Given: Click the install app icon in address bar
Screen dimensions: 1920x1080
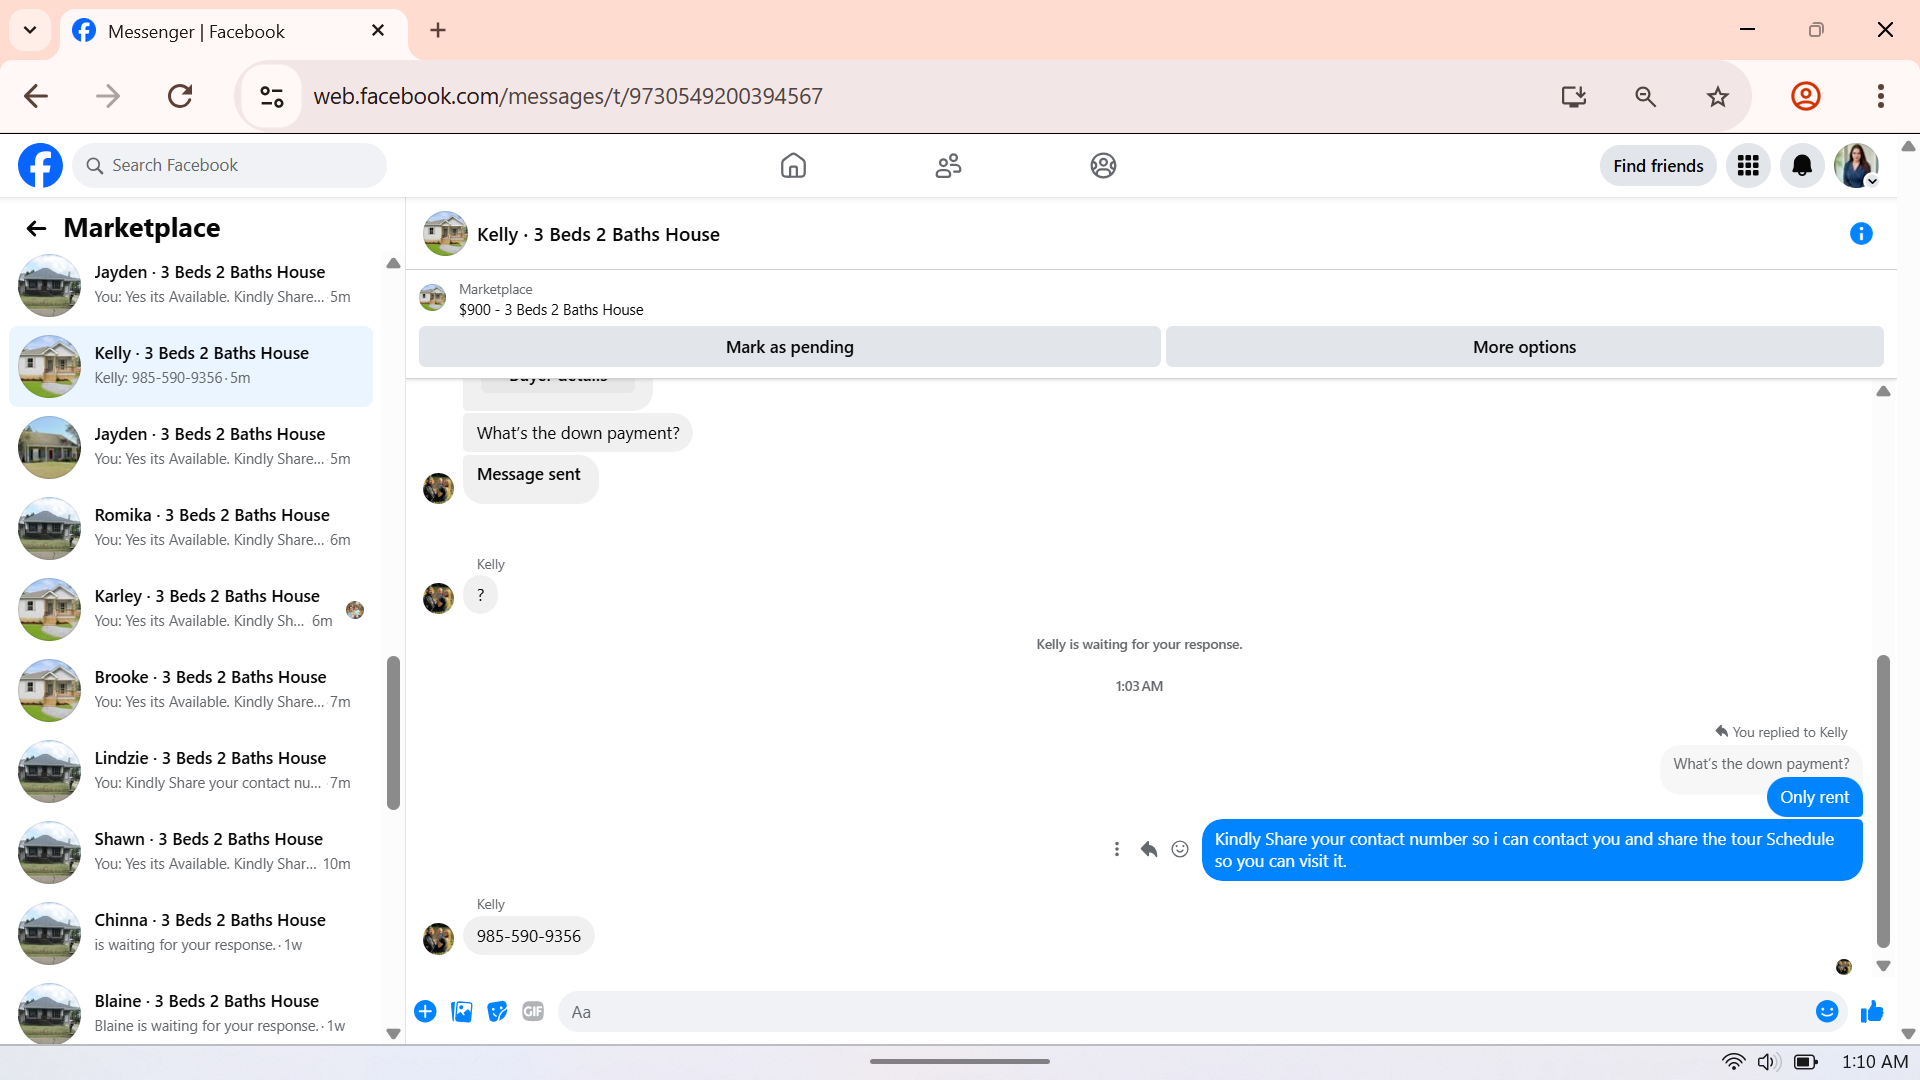Looking at the screenshot, I should (x=1574, y=96).
